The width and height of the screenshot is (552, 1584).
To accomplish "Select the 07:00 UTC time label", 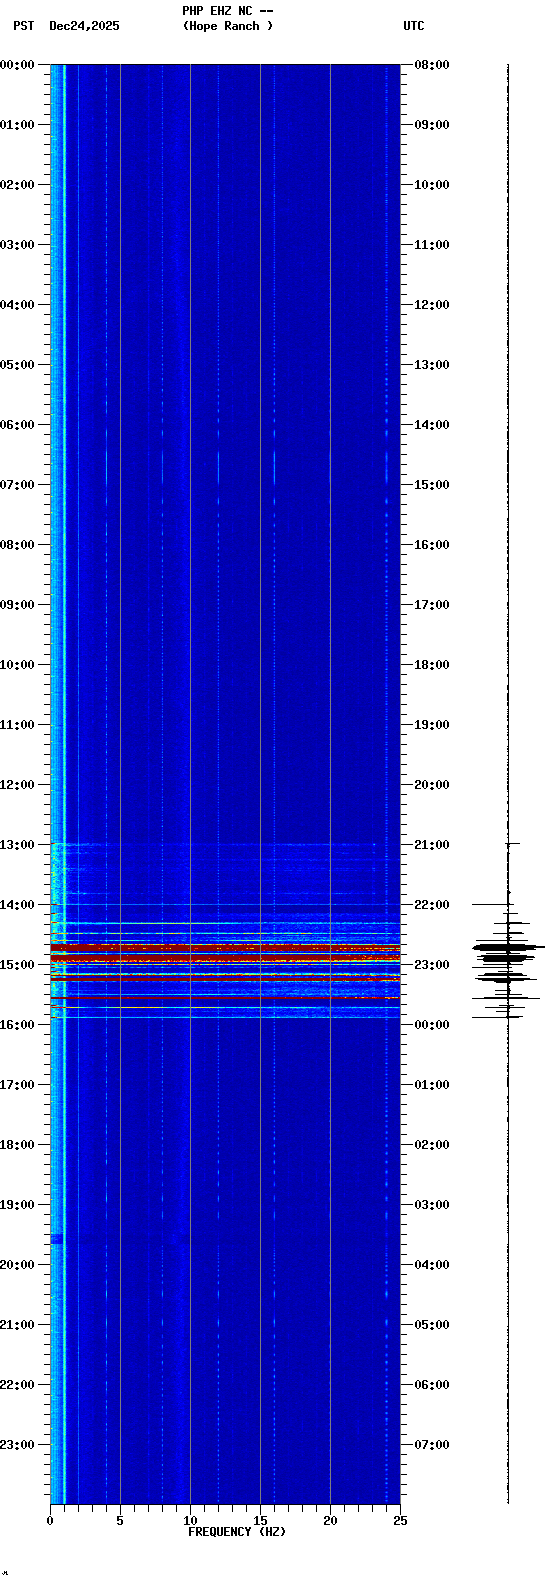I will coord(432,1445).
